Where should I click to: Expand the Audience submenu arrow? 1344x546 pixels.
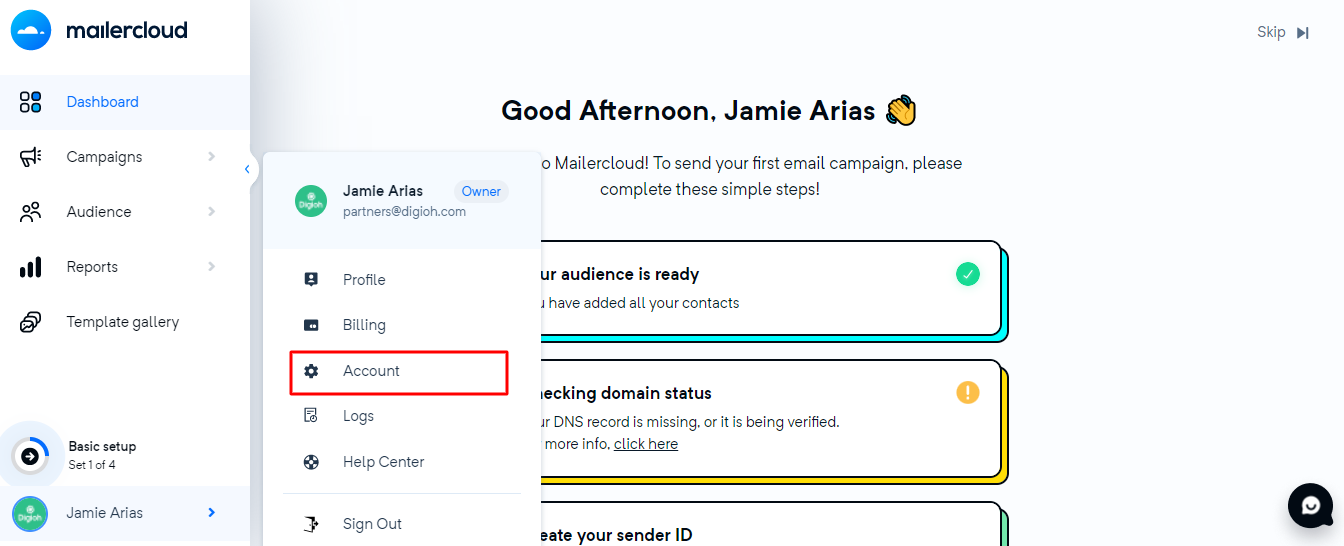(211, 212)
